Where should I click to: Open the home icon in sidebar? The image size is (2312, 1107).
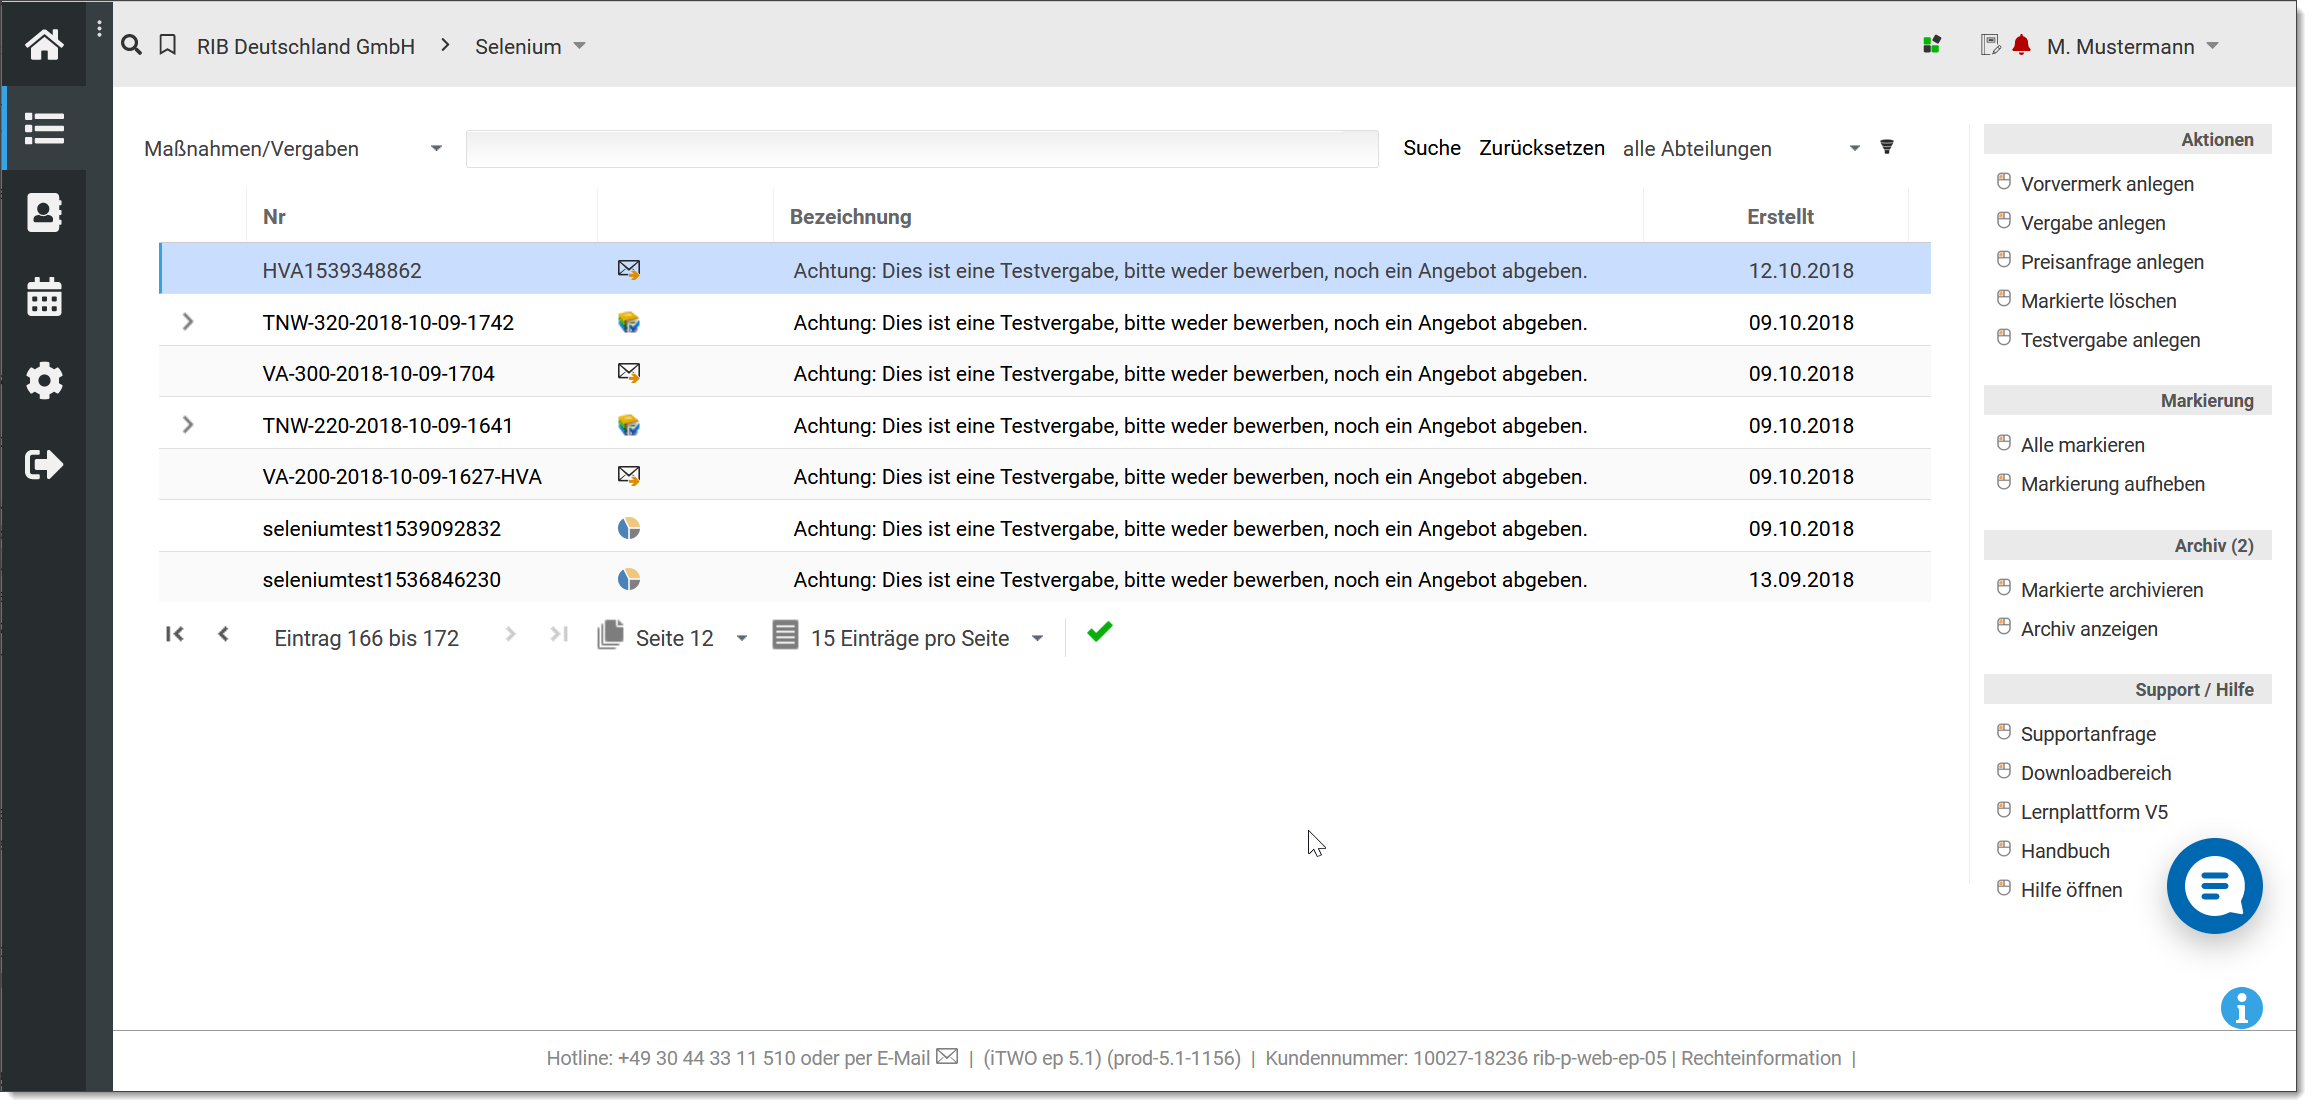click(44, 45)
